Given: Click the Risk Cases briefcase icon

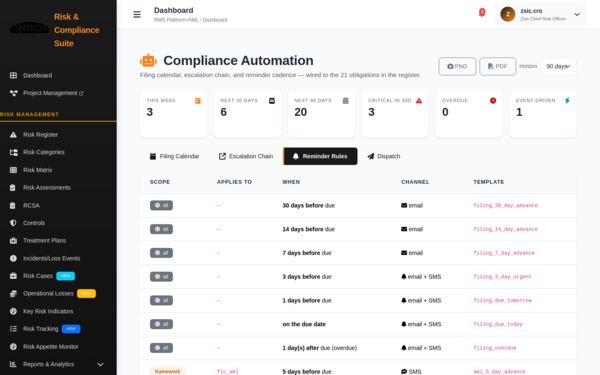Looking at the screenshot, I should tap(13, 276).
